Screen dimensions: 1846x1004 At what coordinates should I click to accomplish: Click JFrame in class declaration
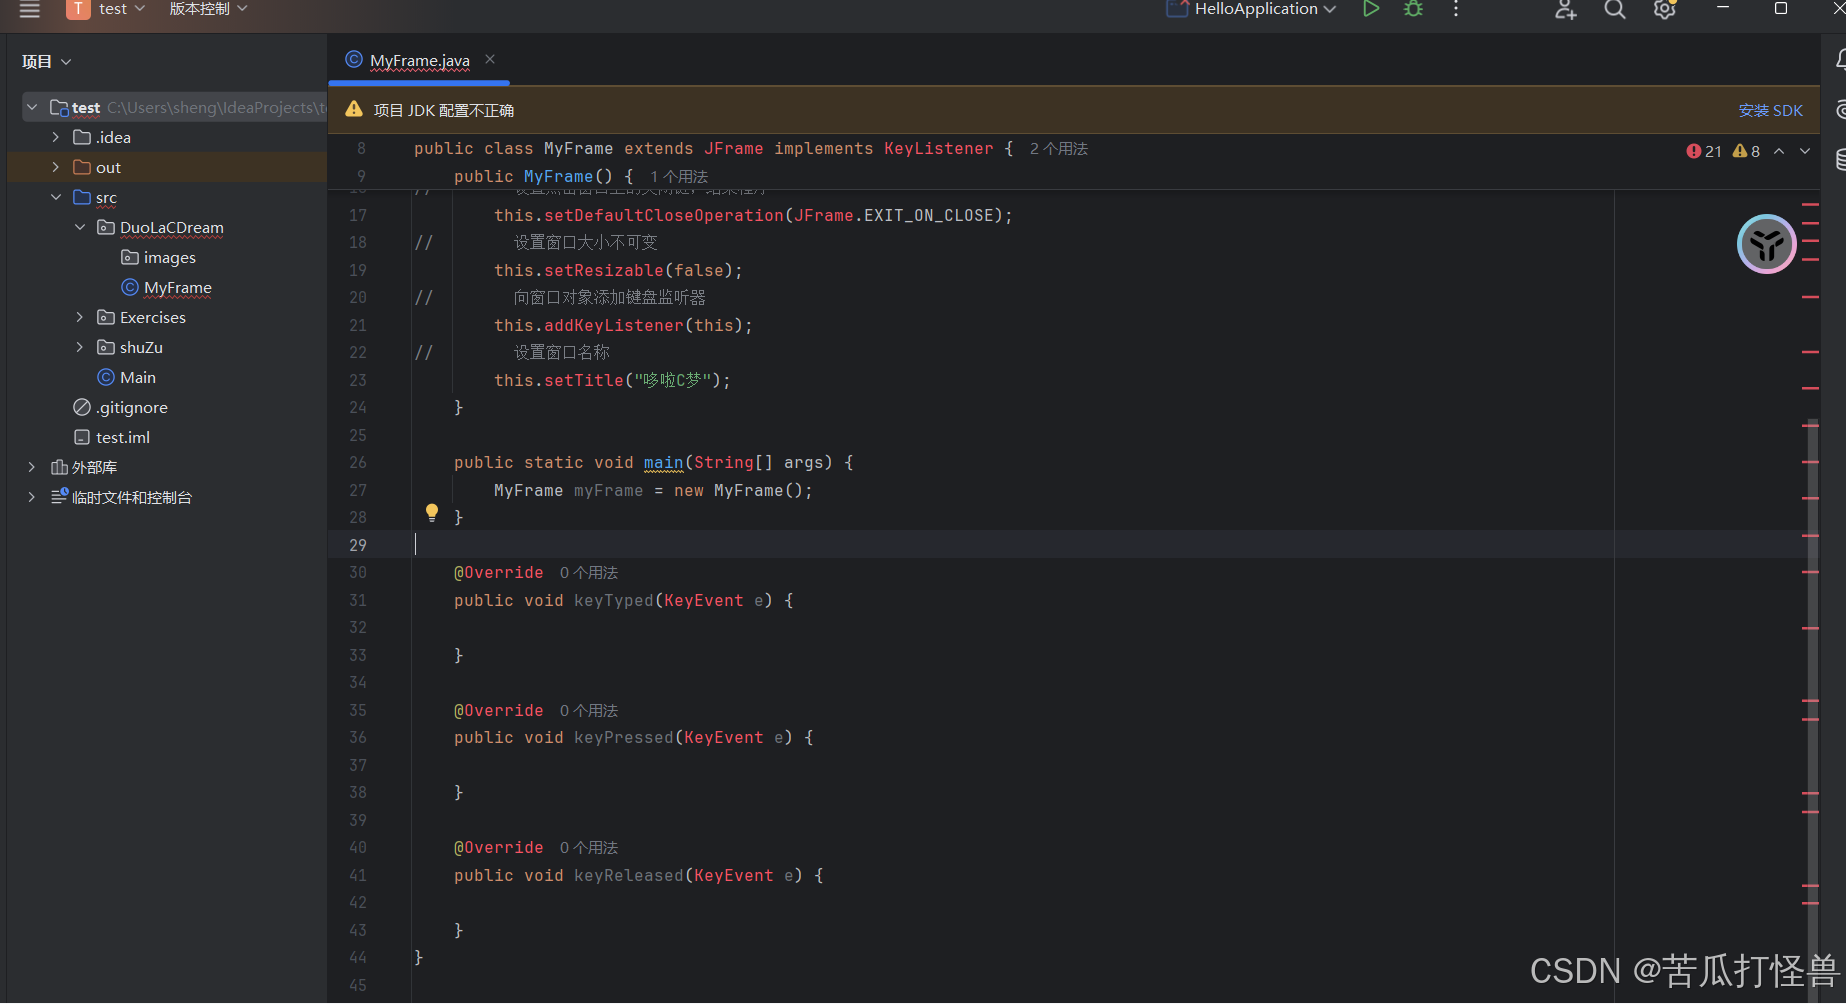(x=733, y=148)
